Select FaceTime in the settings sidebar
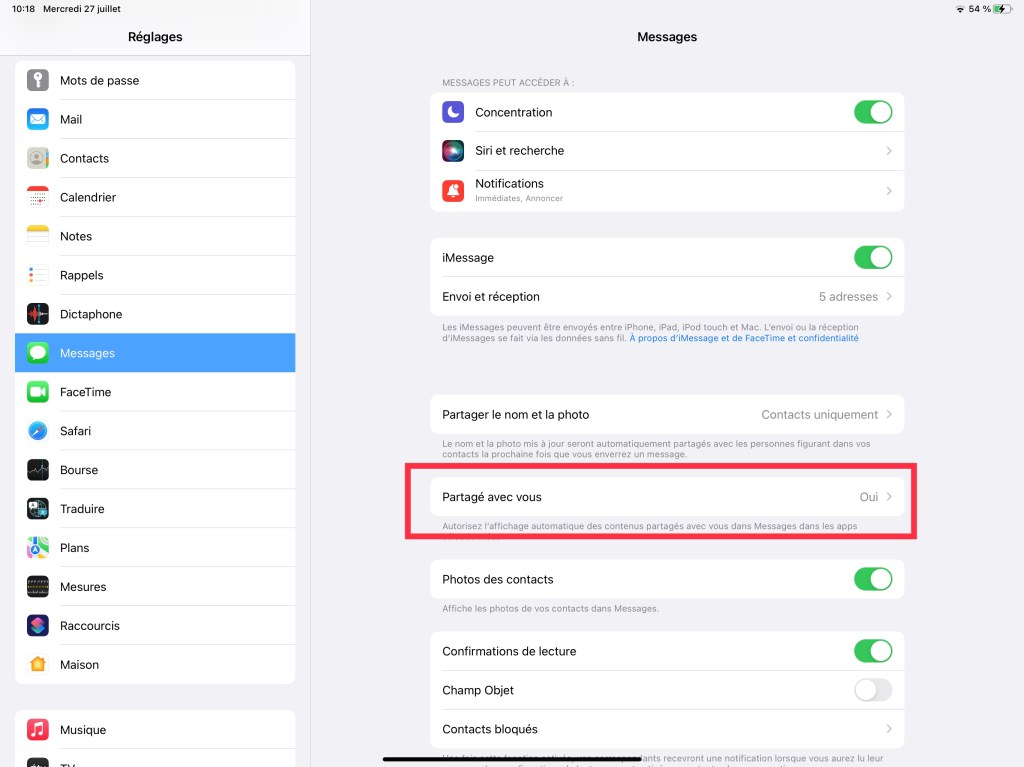 pos(155,392)
